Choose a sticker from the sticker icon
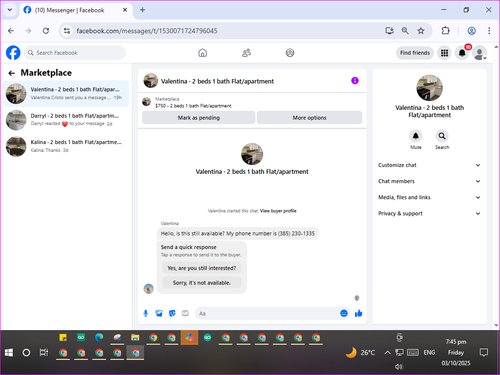The image size is (500, 375). pyautogui.click(x=172, y=313)
